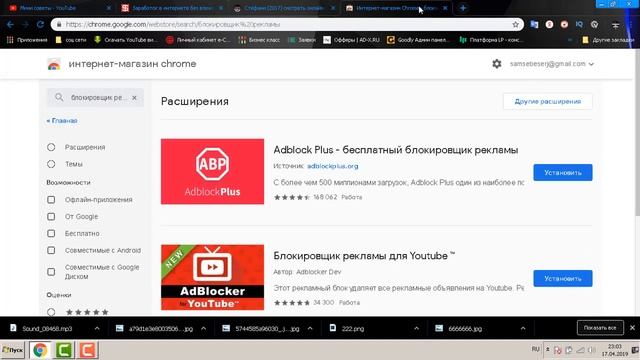Open a new browser tab with plus

point(463,8)
